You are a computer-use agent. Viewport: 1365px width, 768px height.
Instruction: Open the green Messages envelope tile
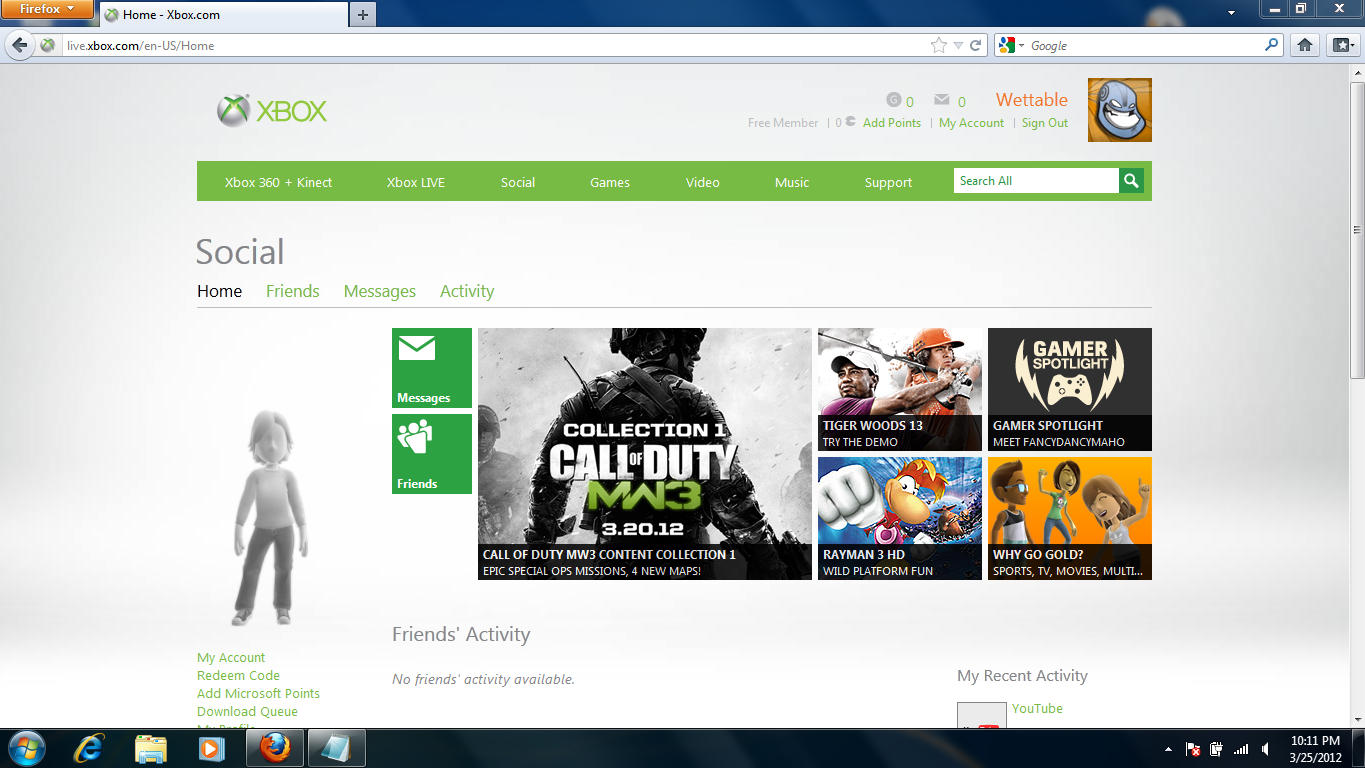tap(432, 368)
